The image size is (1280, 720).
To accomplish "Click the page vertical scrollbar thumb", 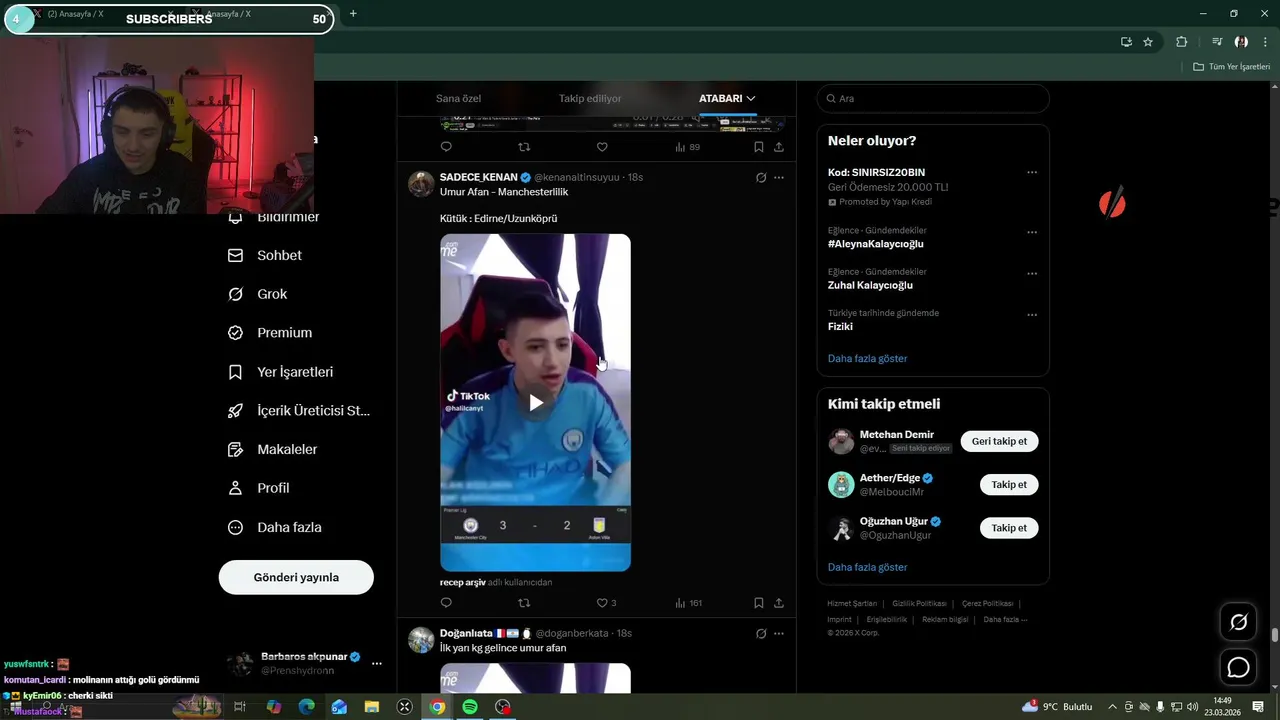I will 1275,635.
